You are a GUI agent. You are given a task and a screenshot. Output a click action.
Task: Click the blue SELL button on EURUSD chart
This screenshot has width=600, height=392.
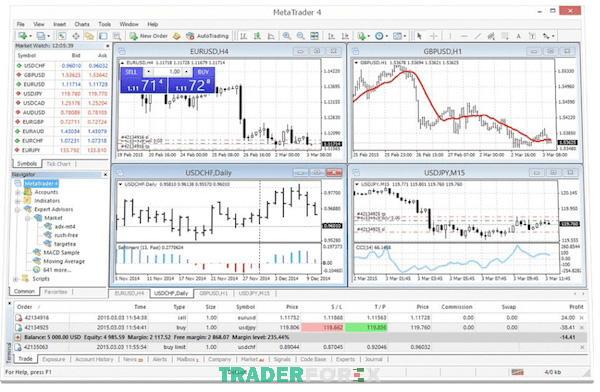coord(132,72)
